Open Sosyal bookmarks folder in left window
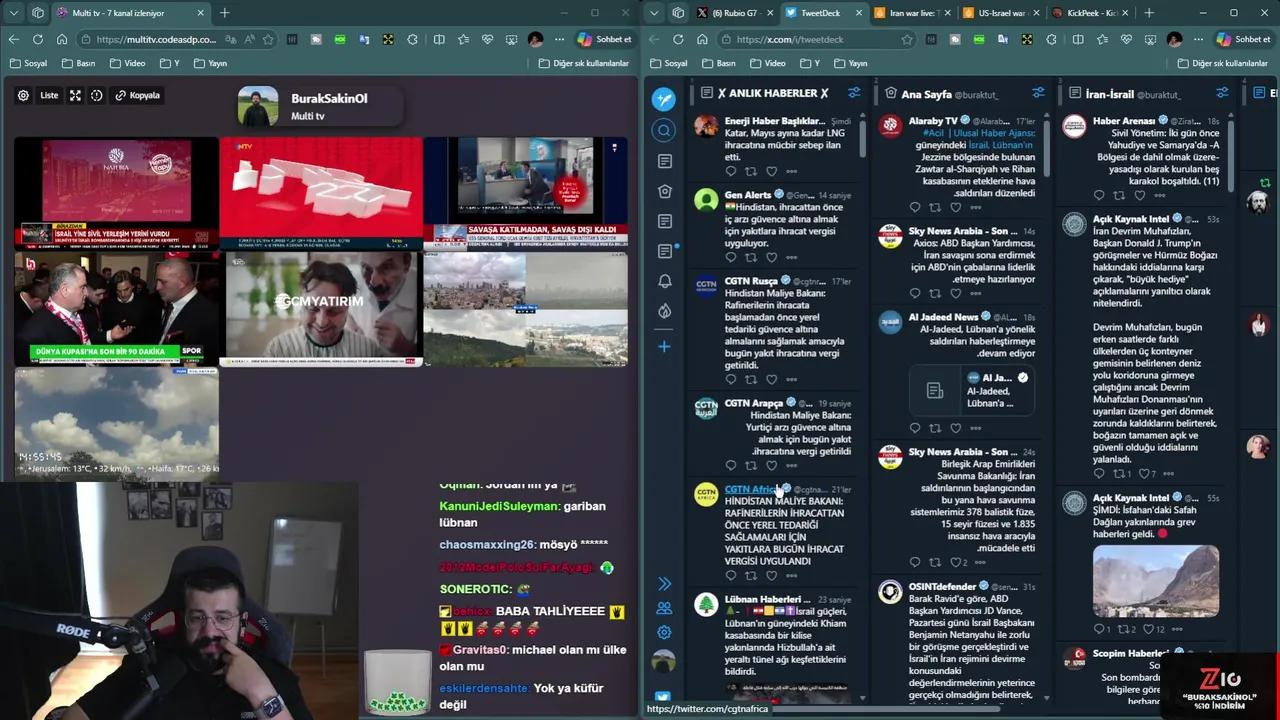Image resolution: width=1280 pixels, height=720 pixels. (x=28, y=63)
